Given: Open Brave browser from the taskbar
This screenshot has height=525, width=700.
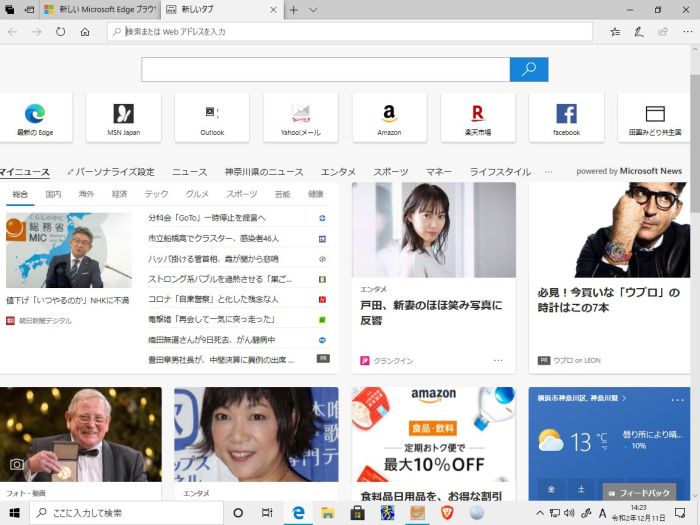Looking at the screenshot, I should (x=447, y=513).
